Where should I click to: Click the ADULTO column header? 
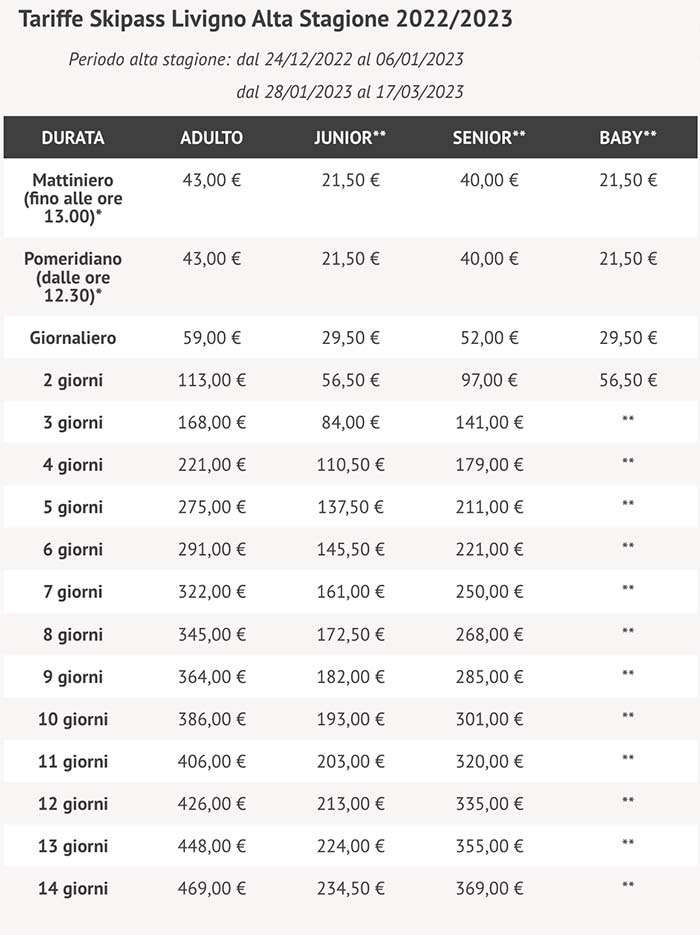click(211, 138)
